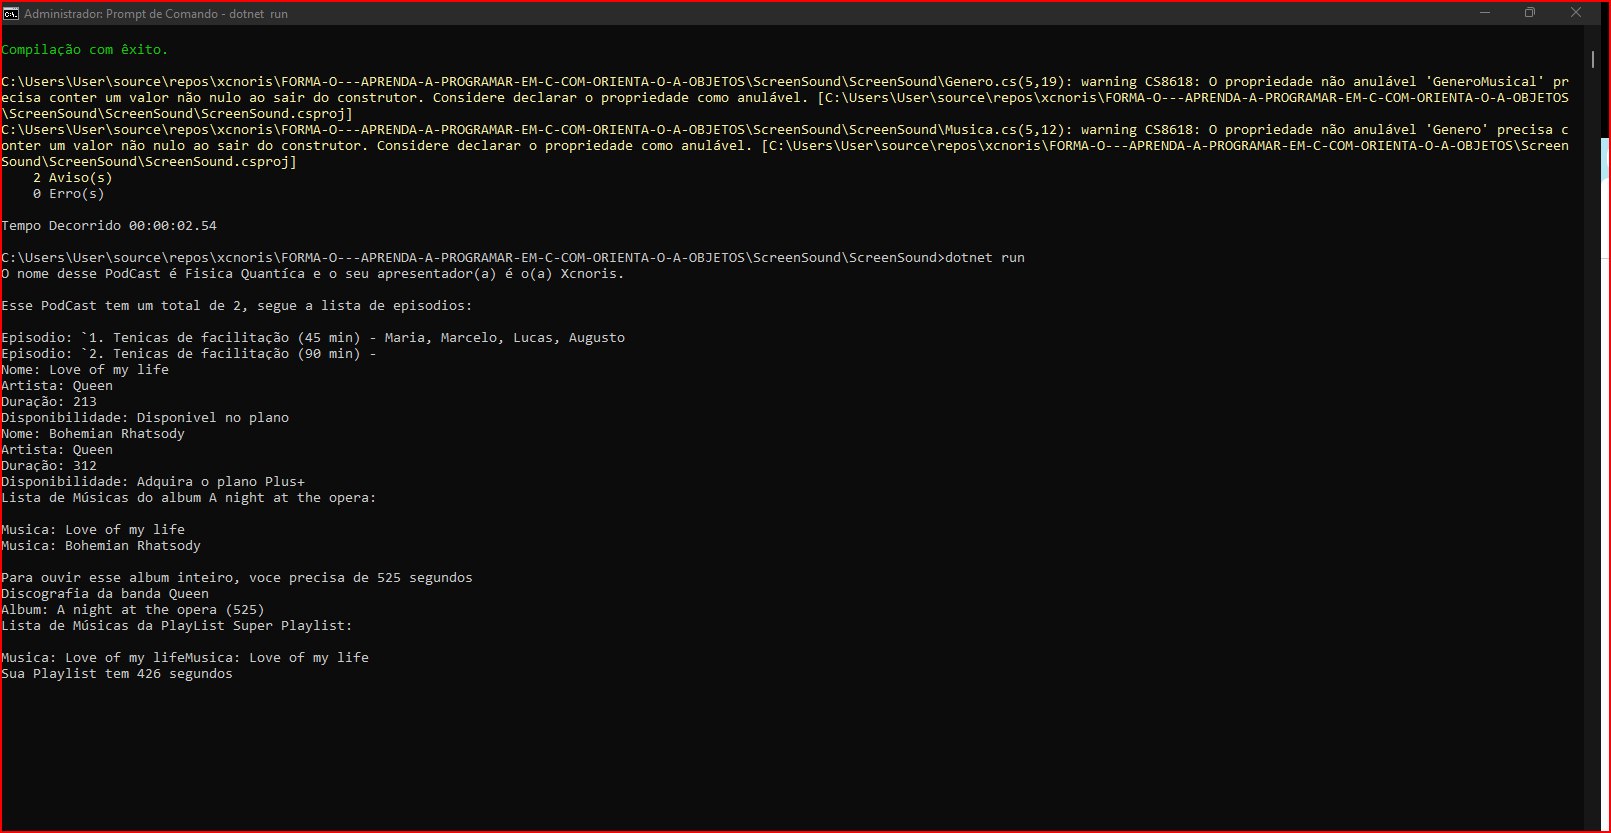
Task: Click the 'Duração: 312' line
Action: pyautogui.click(x=49, y=465)
